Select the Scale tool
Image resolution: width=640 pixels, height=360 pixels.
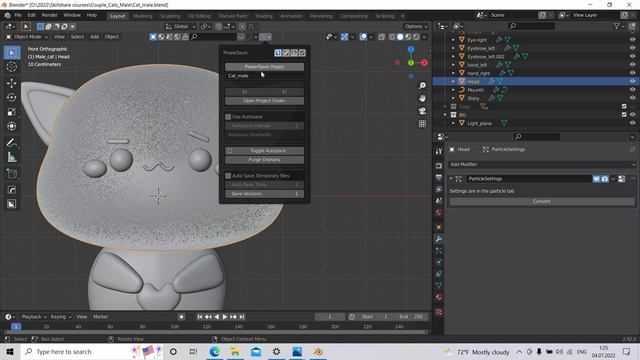(x=12, y=112)
